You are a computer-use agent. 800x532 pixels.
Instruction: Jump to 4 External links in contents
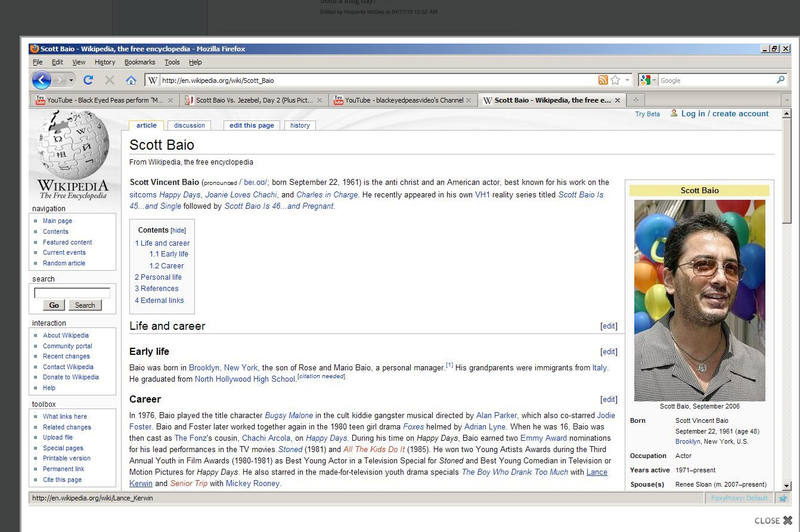(159, 300)
